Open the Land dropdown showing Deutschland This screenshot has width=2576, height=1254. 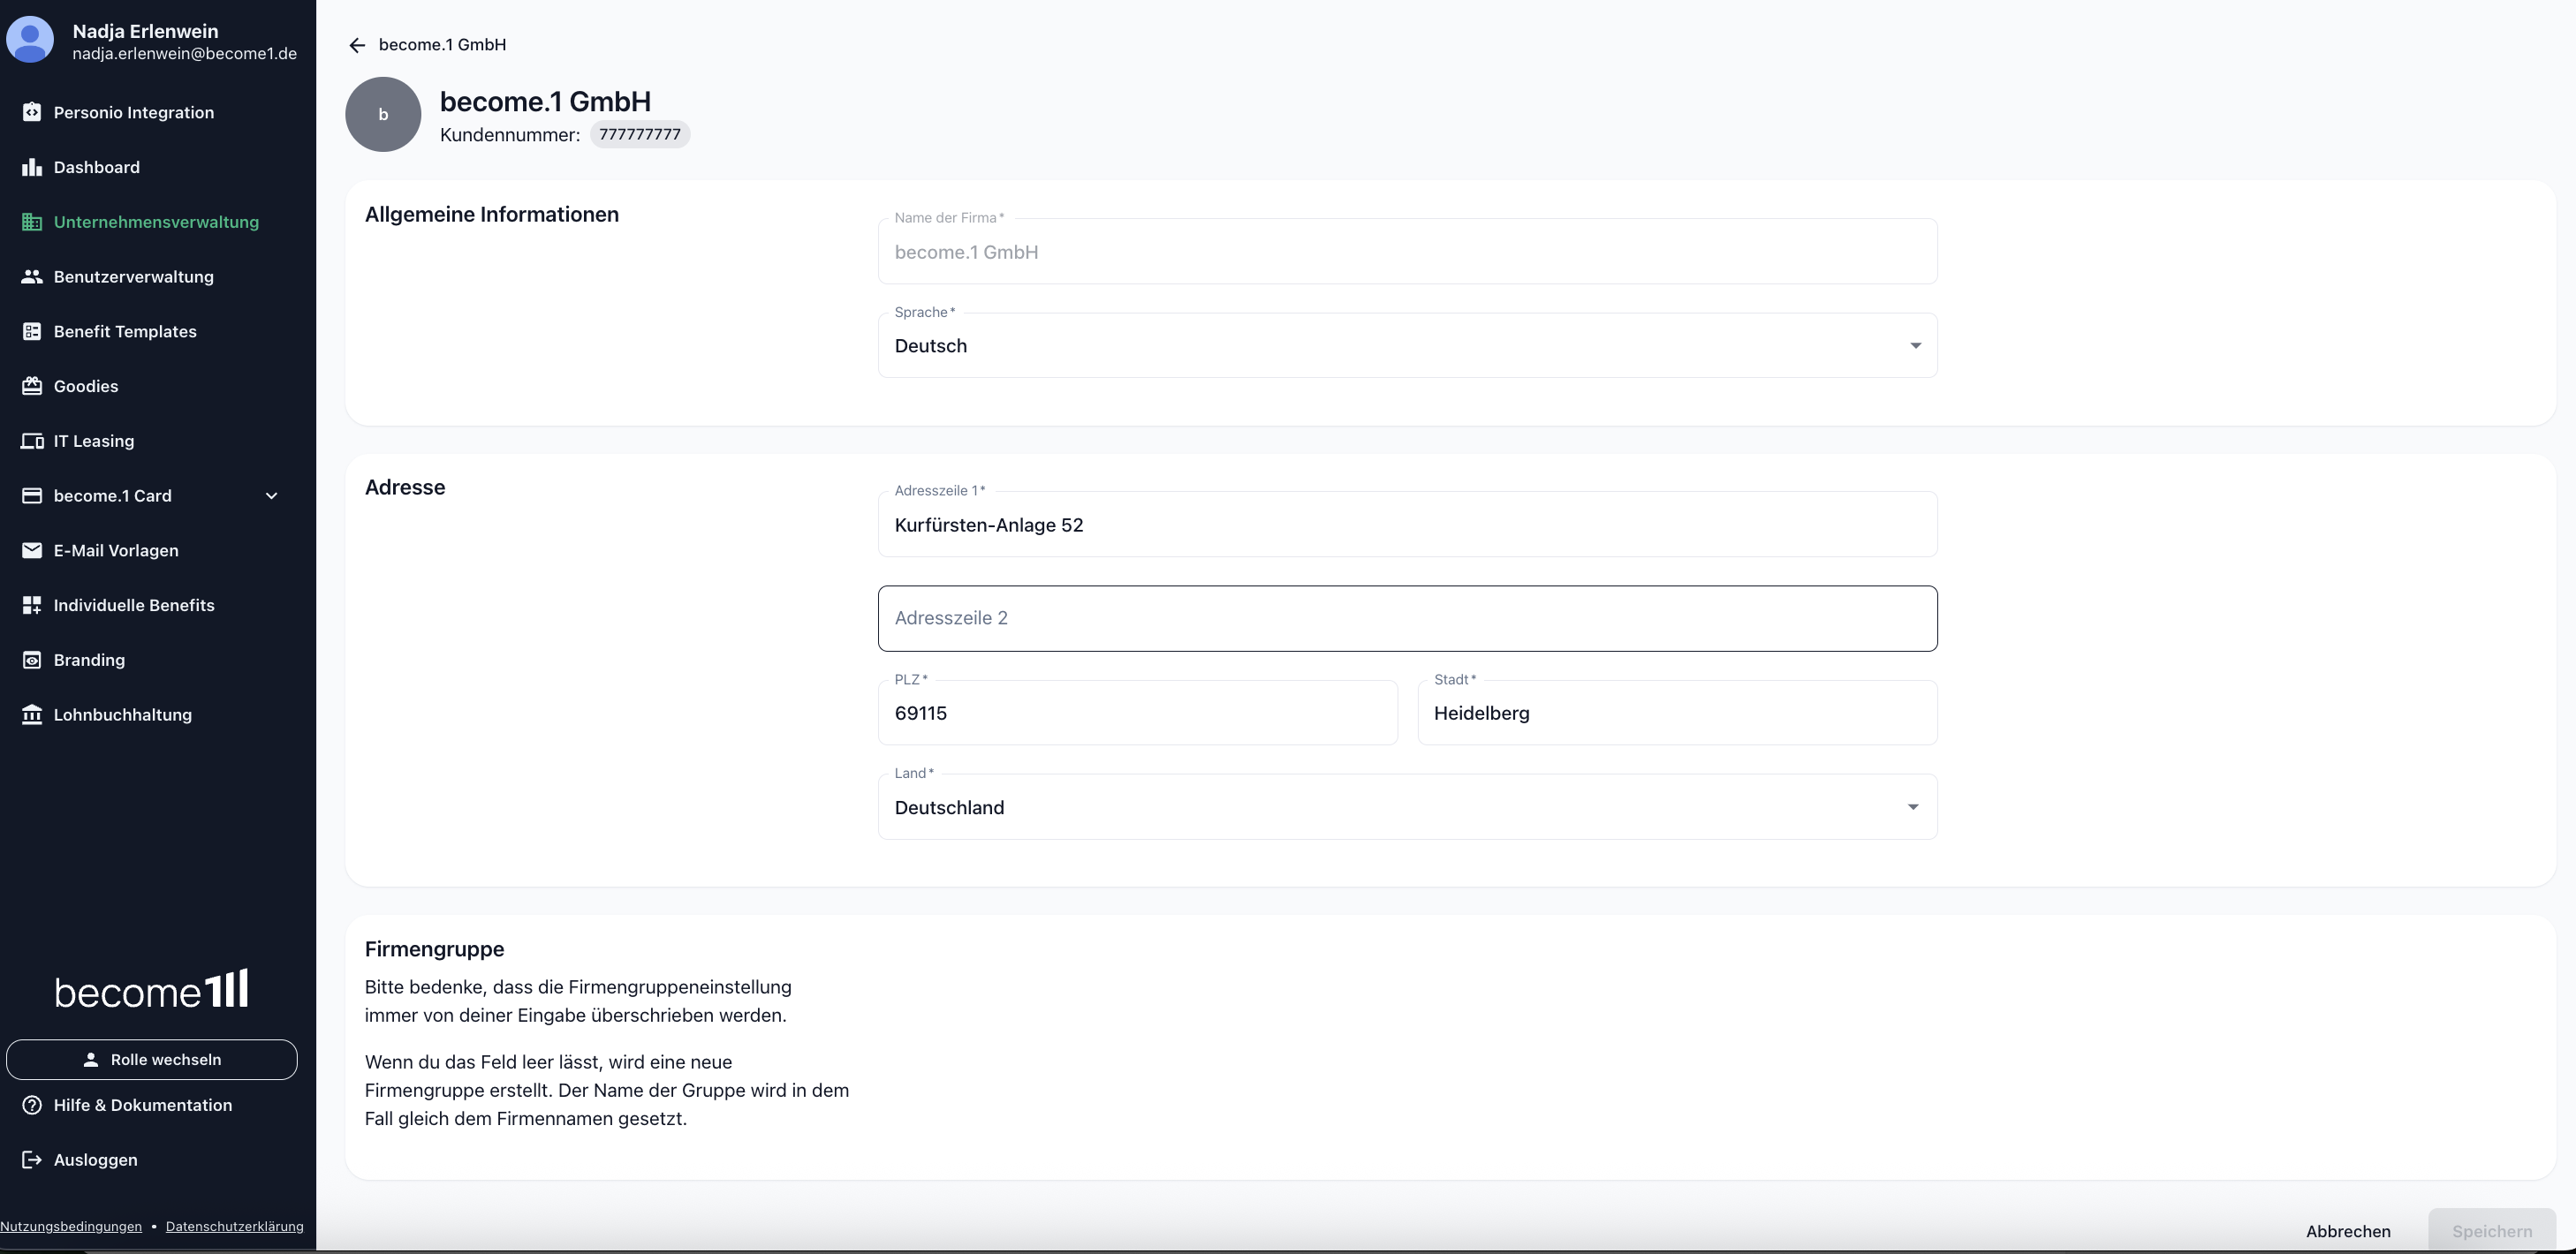tap(1407, 807)
